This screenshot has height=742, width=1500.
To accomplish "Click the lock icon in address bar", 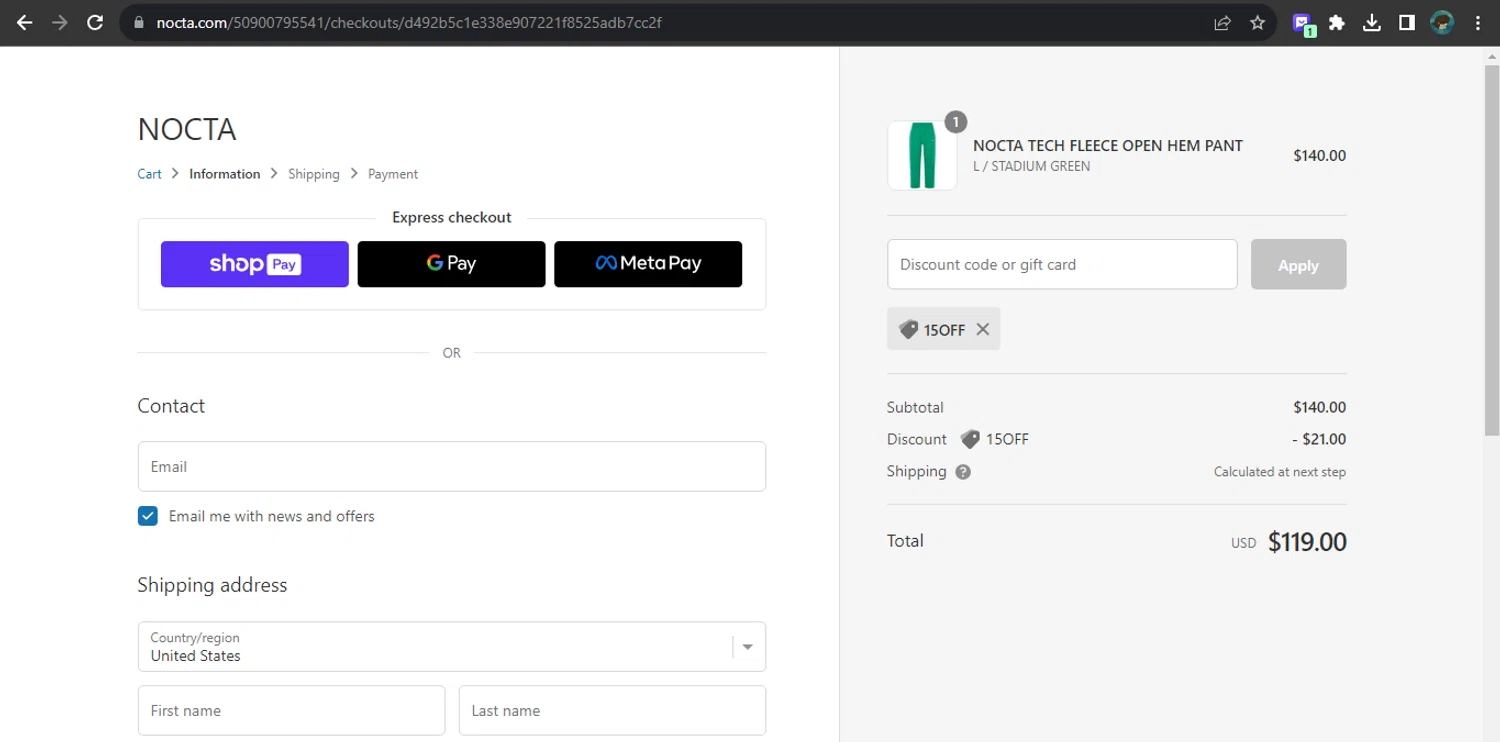I will (x=139, y=22).
